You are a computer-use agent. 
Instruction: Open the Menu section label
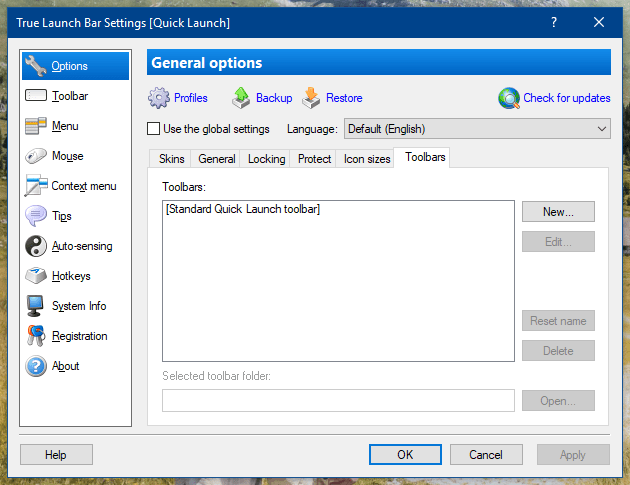click(65, 126)
